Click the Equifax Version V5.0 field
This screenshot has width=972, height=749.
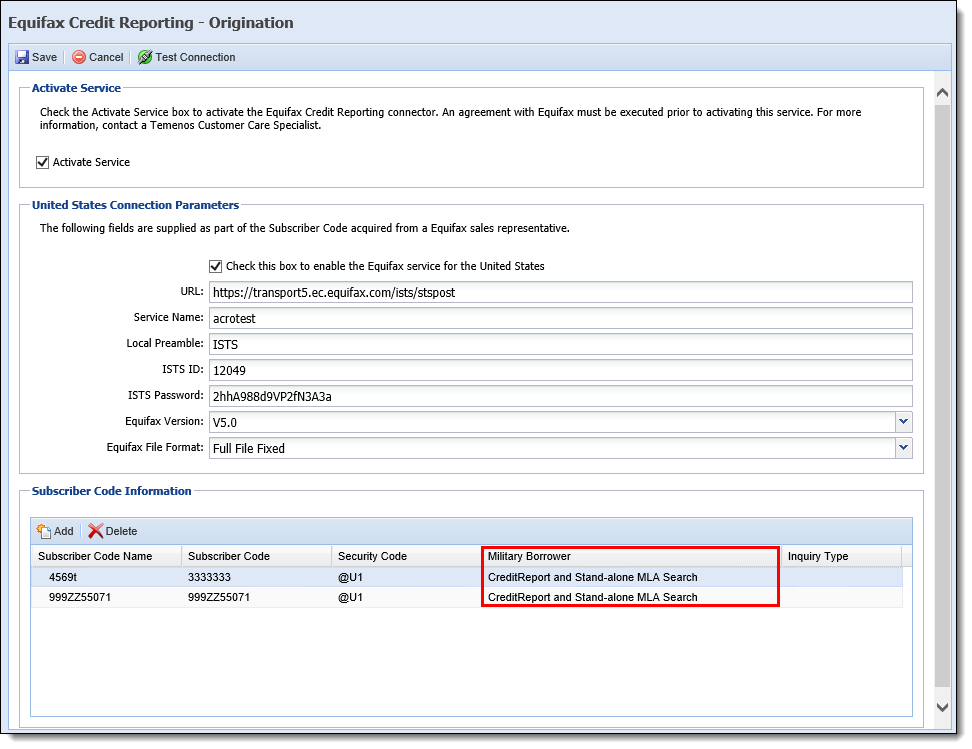pos(552,422)
